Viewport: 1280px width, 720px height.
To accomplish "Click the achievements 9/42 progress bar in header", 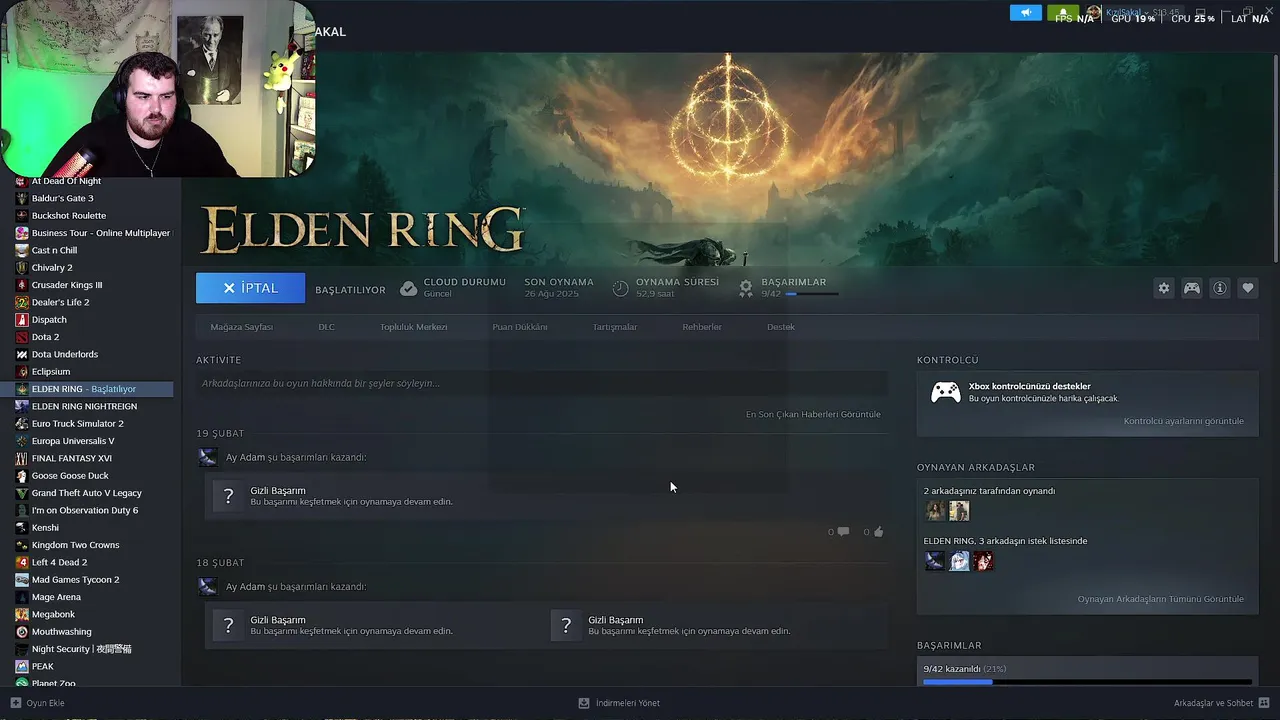I will point(812,294).
